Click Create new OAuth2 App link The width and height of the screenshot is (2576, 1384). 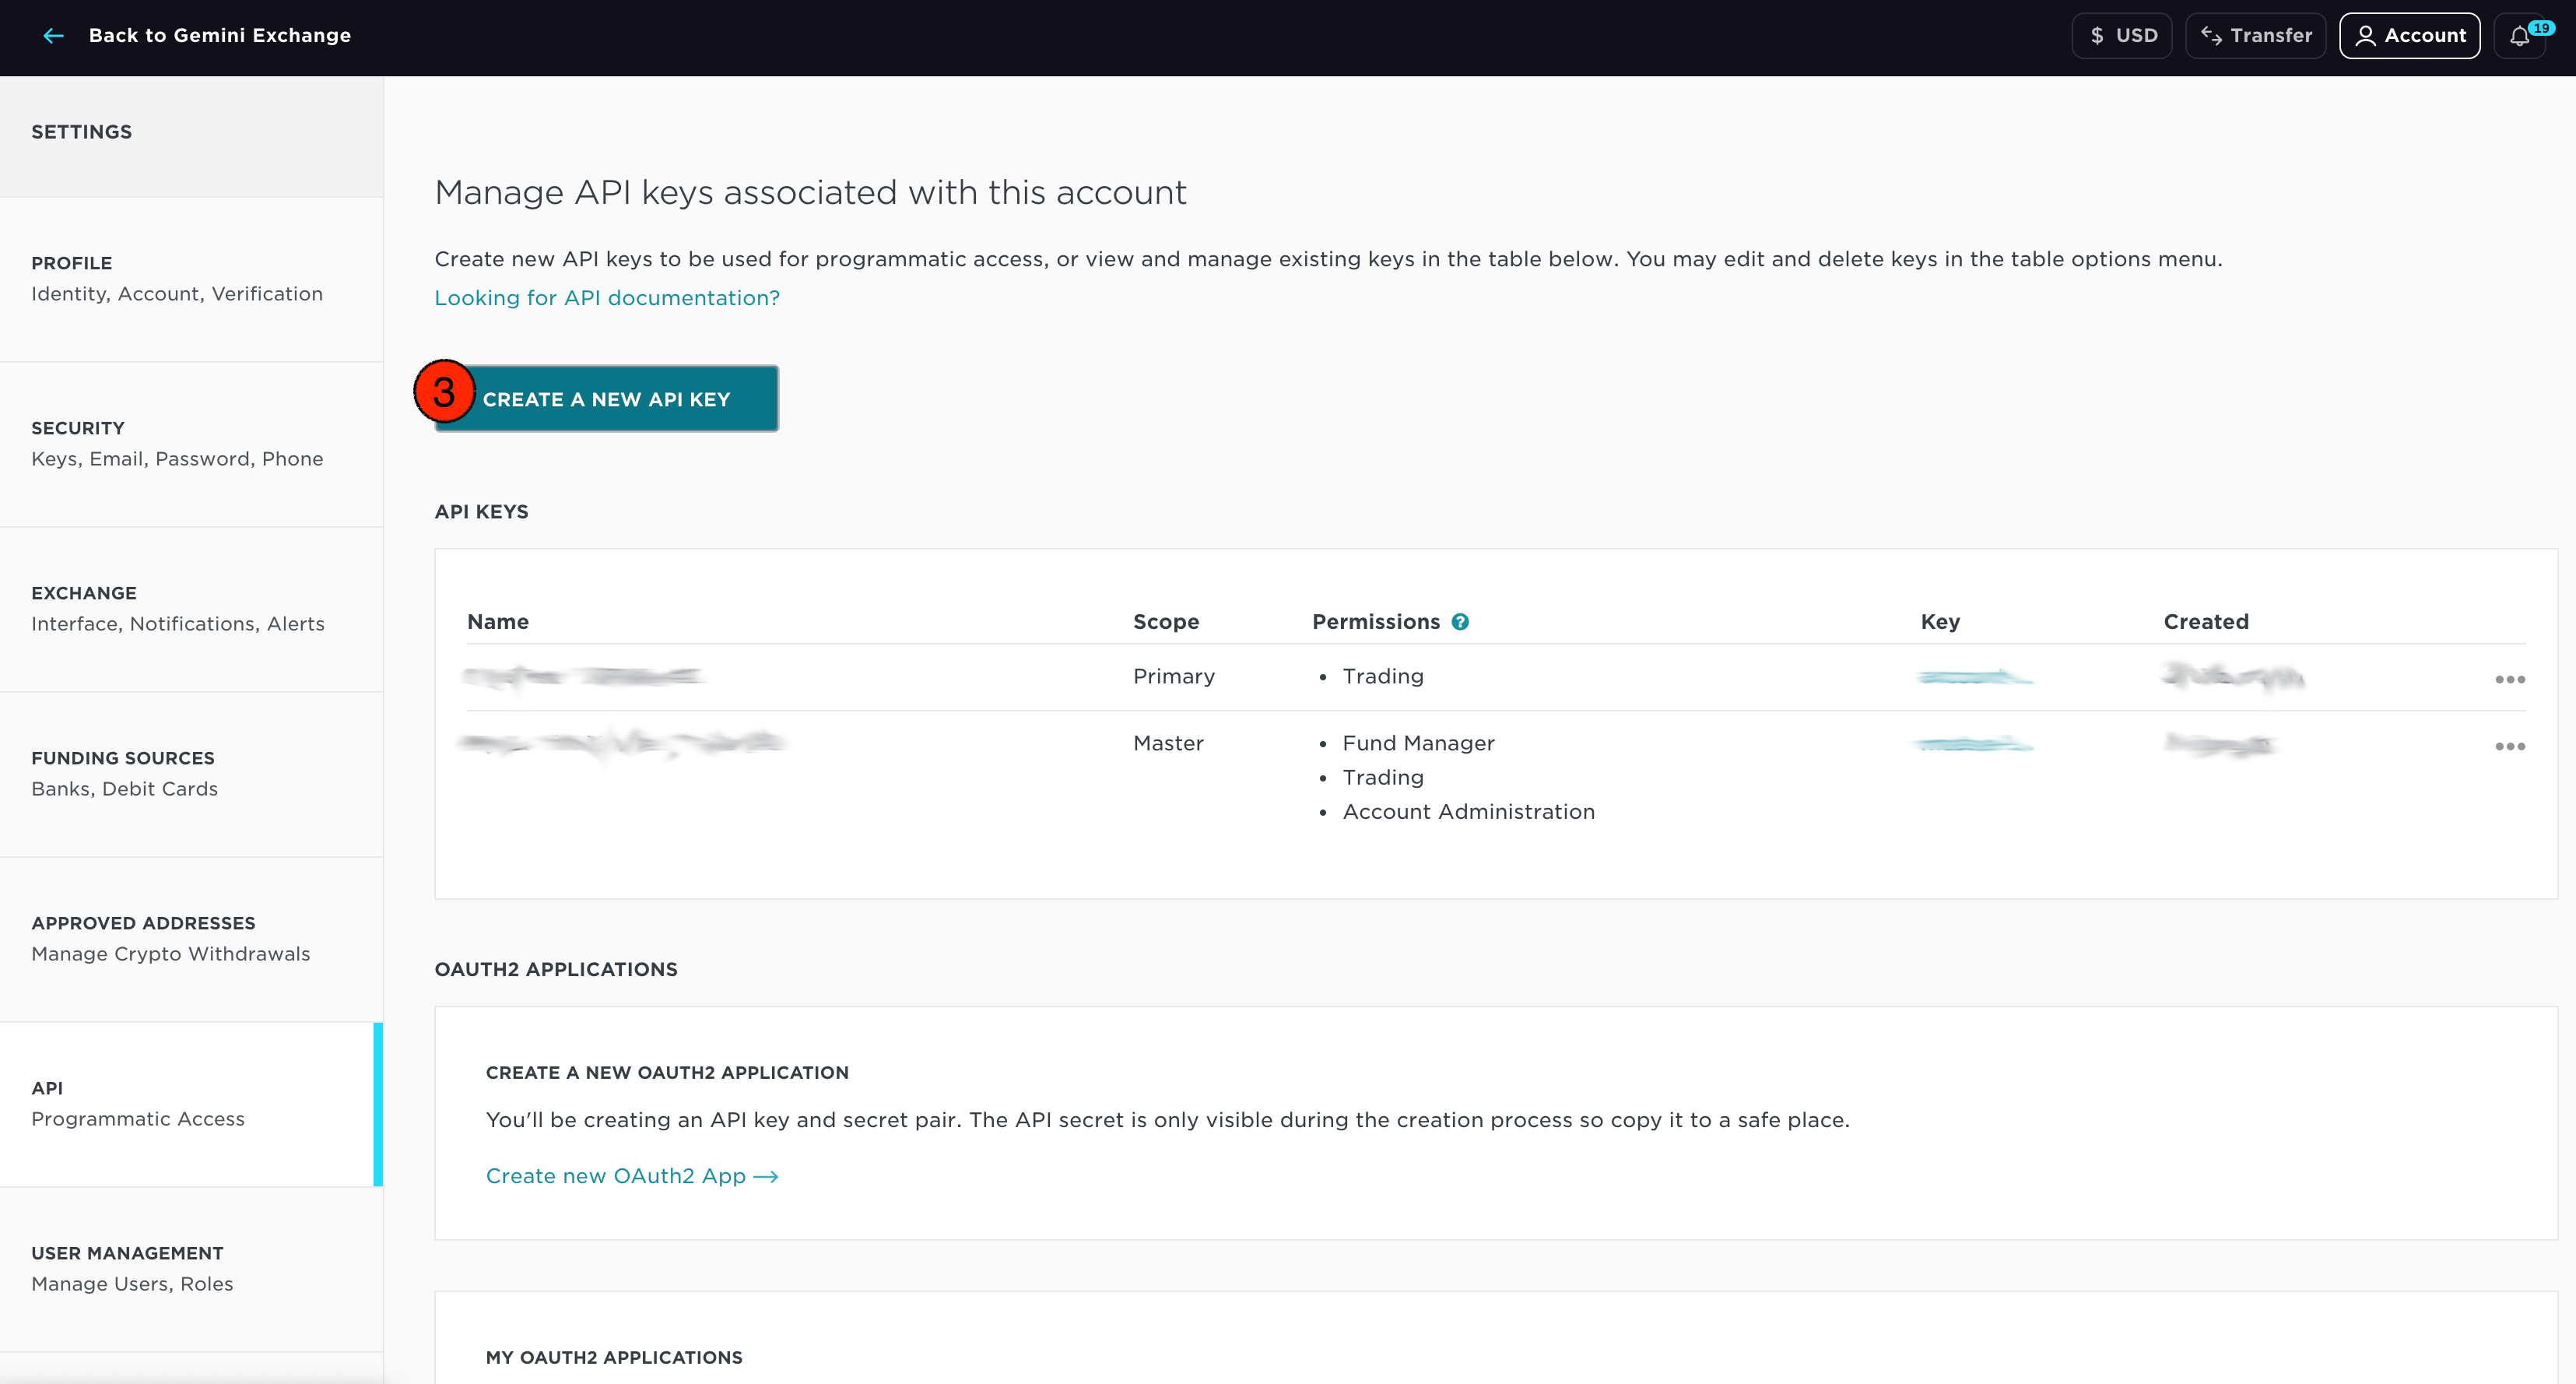pyautogui.click(x=632, y=1176)
